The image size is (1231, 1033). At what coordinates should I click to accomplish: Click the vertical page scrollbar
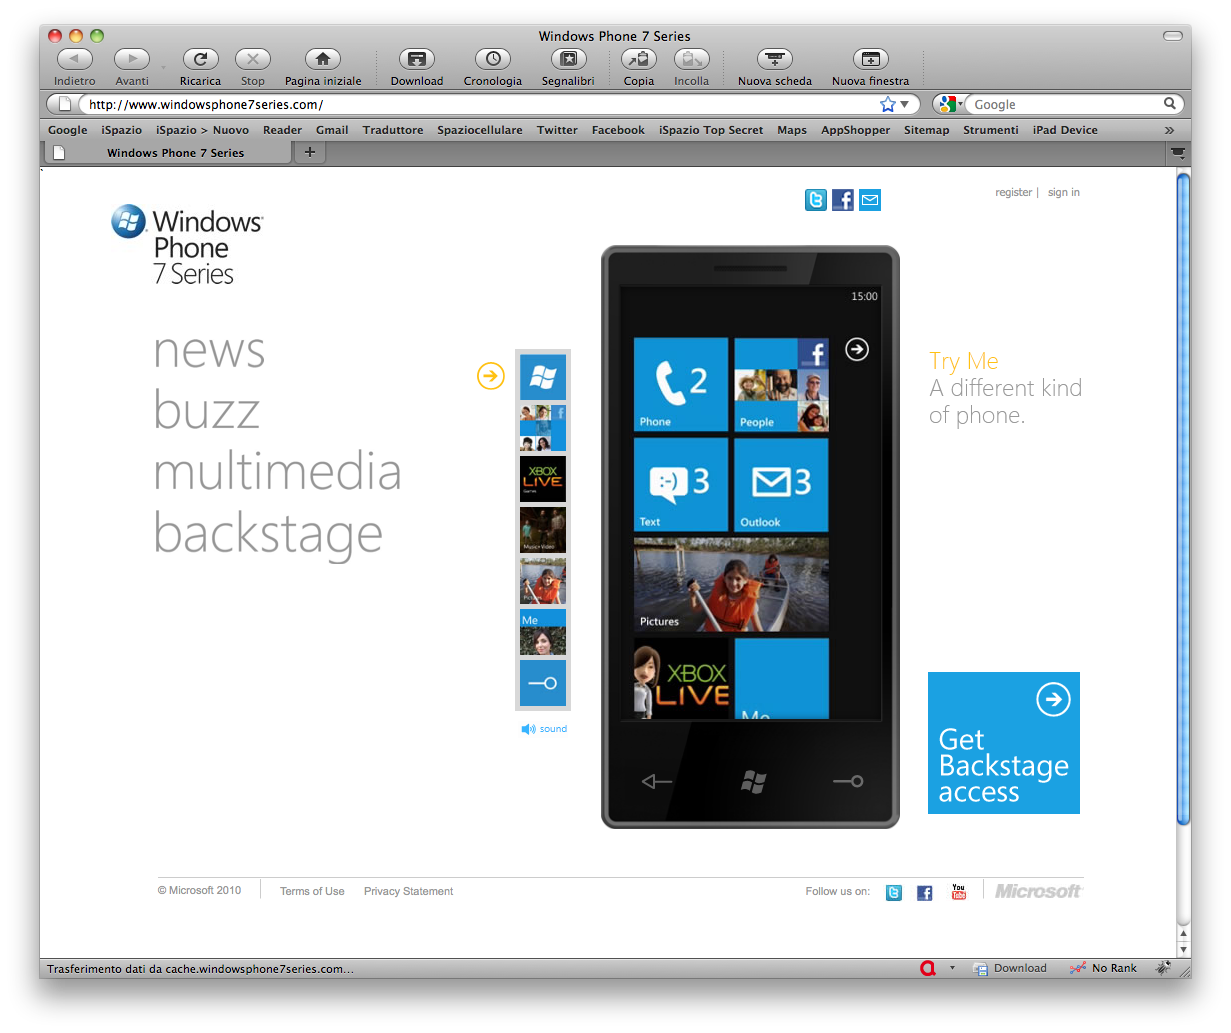point(1183,500)
